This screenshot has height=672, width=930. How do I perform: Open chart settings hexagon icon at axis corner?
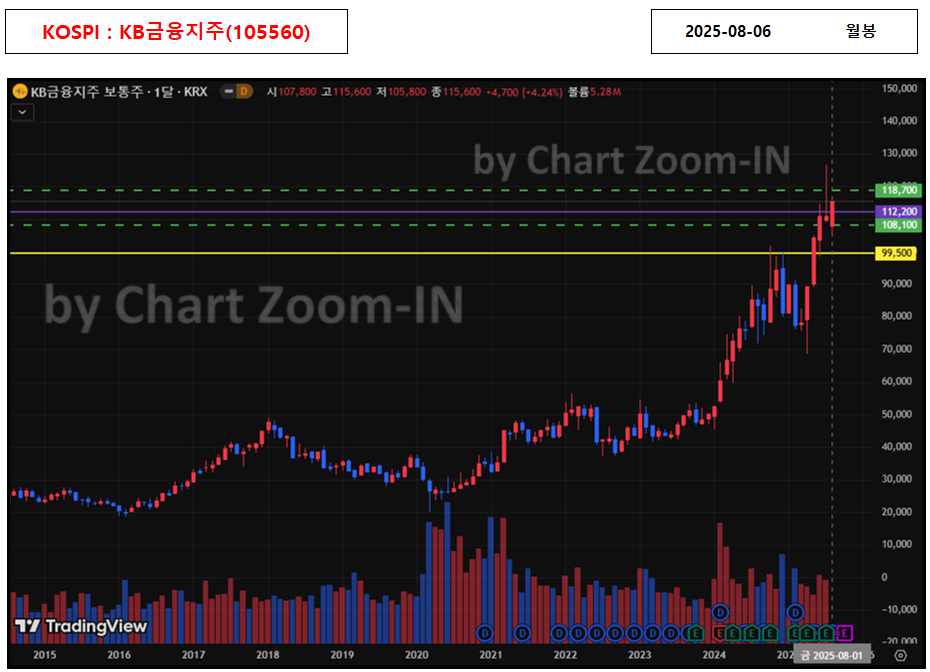pyautogui.click(x=900, y=655)
